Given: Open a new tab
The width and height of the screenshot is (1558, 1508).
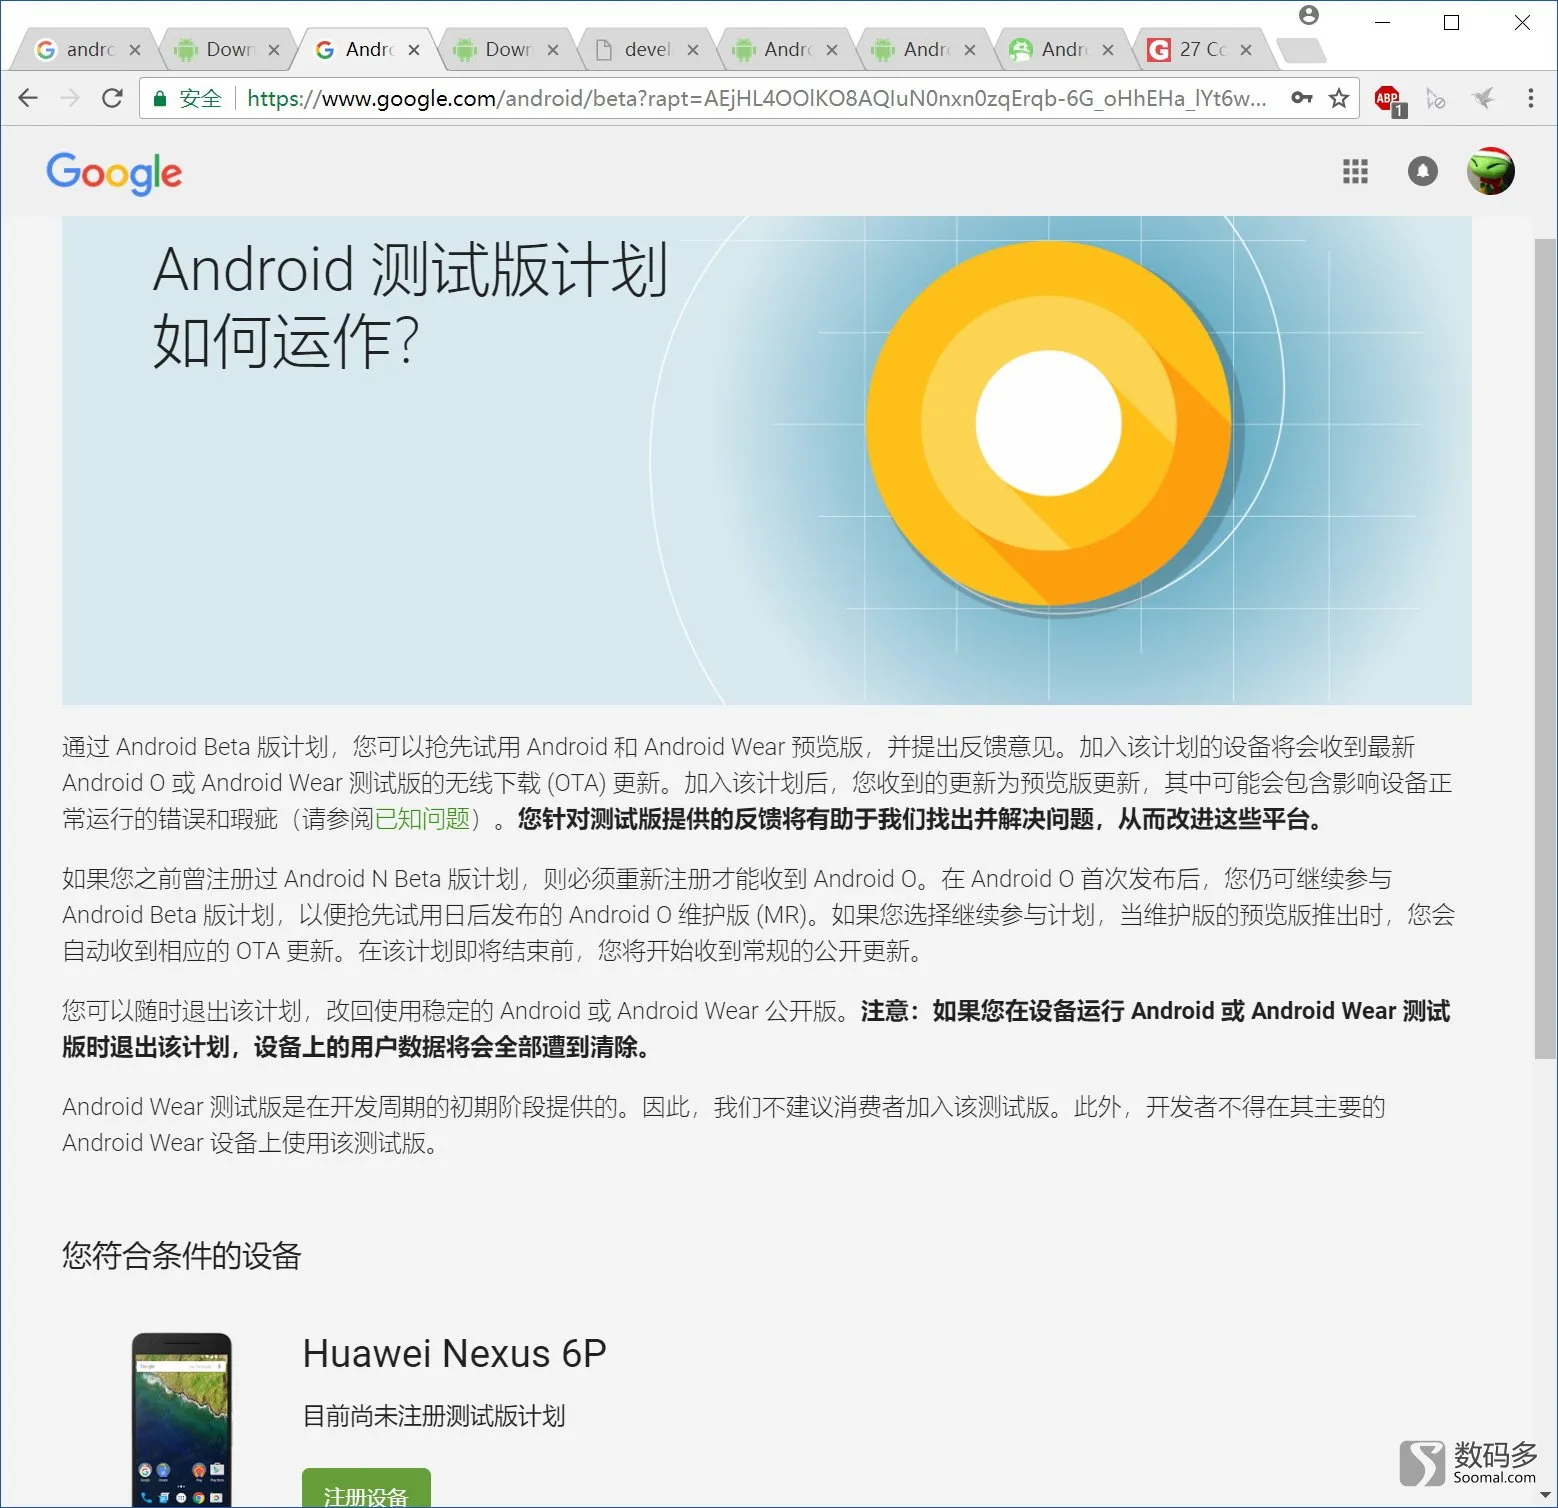Looking at the screenshot, I should coord(1301,50).
